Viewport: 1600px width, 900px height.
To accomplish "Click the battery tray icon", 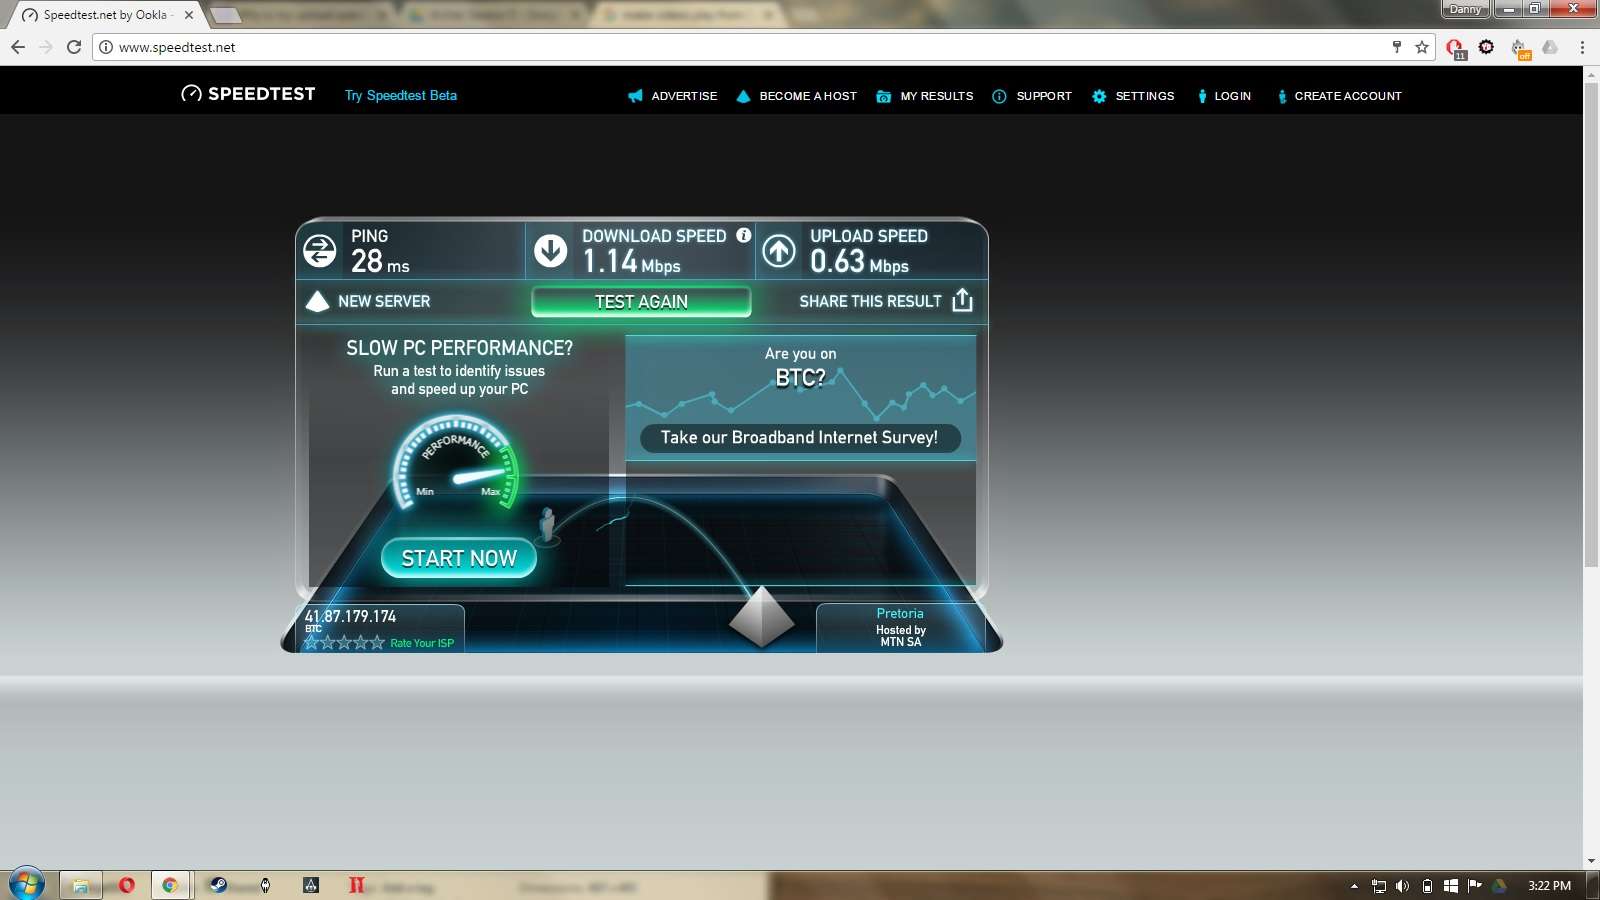I will point(1427,886).
